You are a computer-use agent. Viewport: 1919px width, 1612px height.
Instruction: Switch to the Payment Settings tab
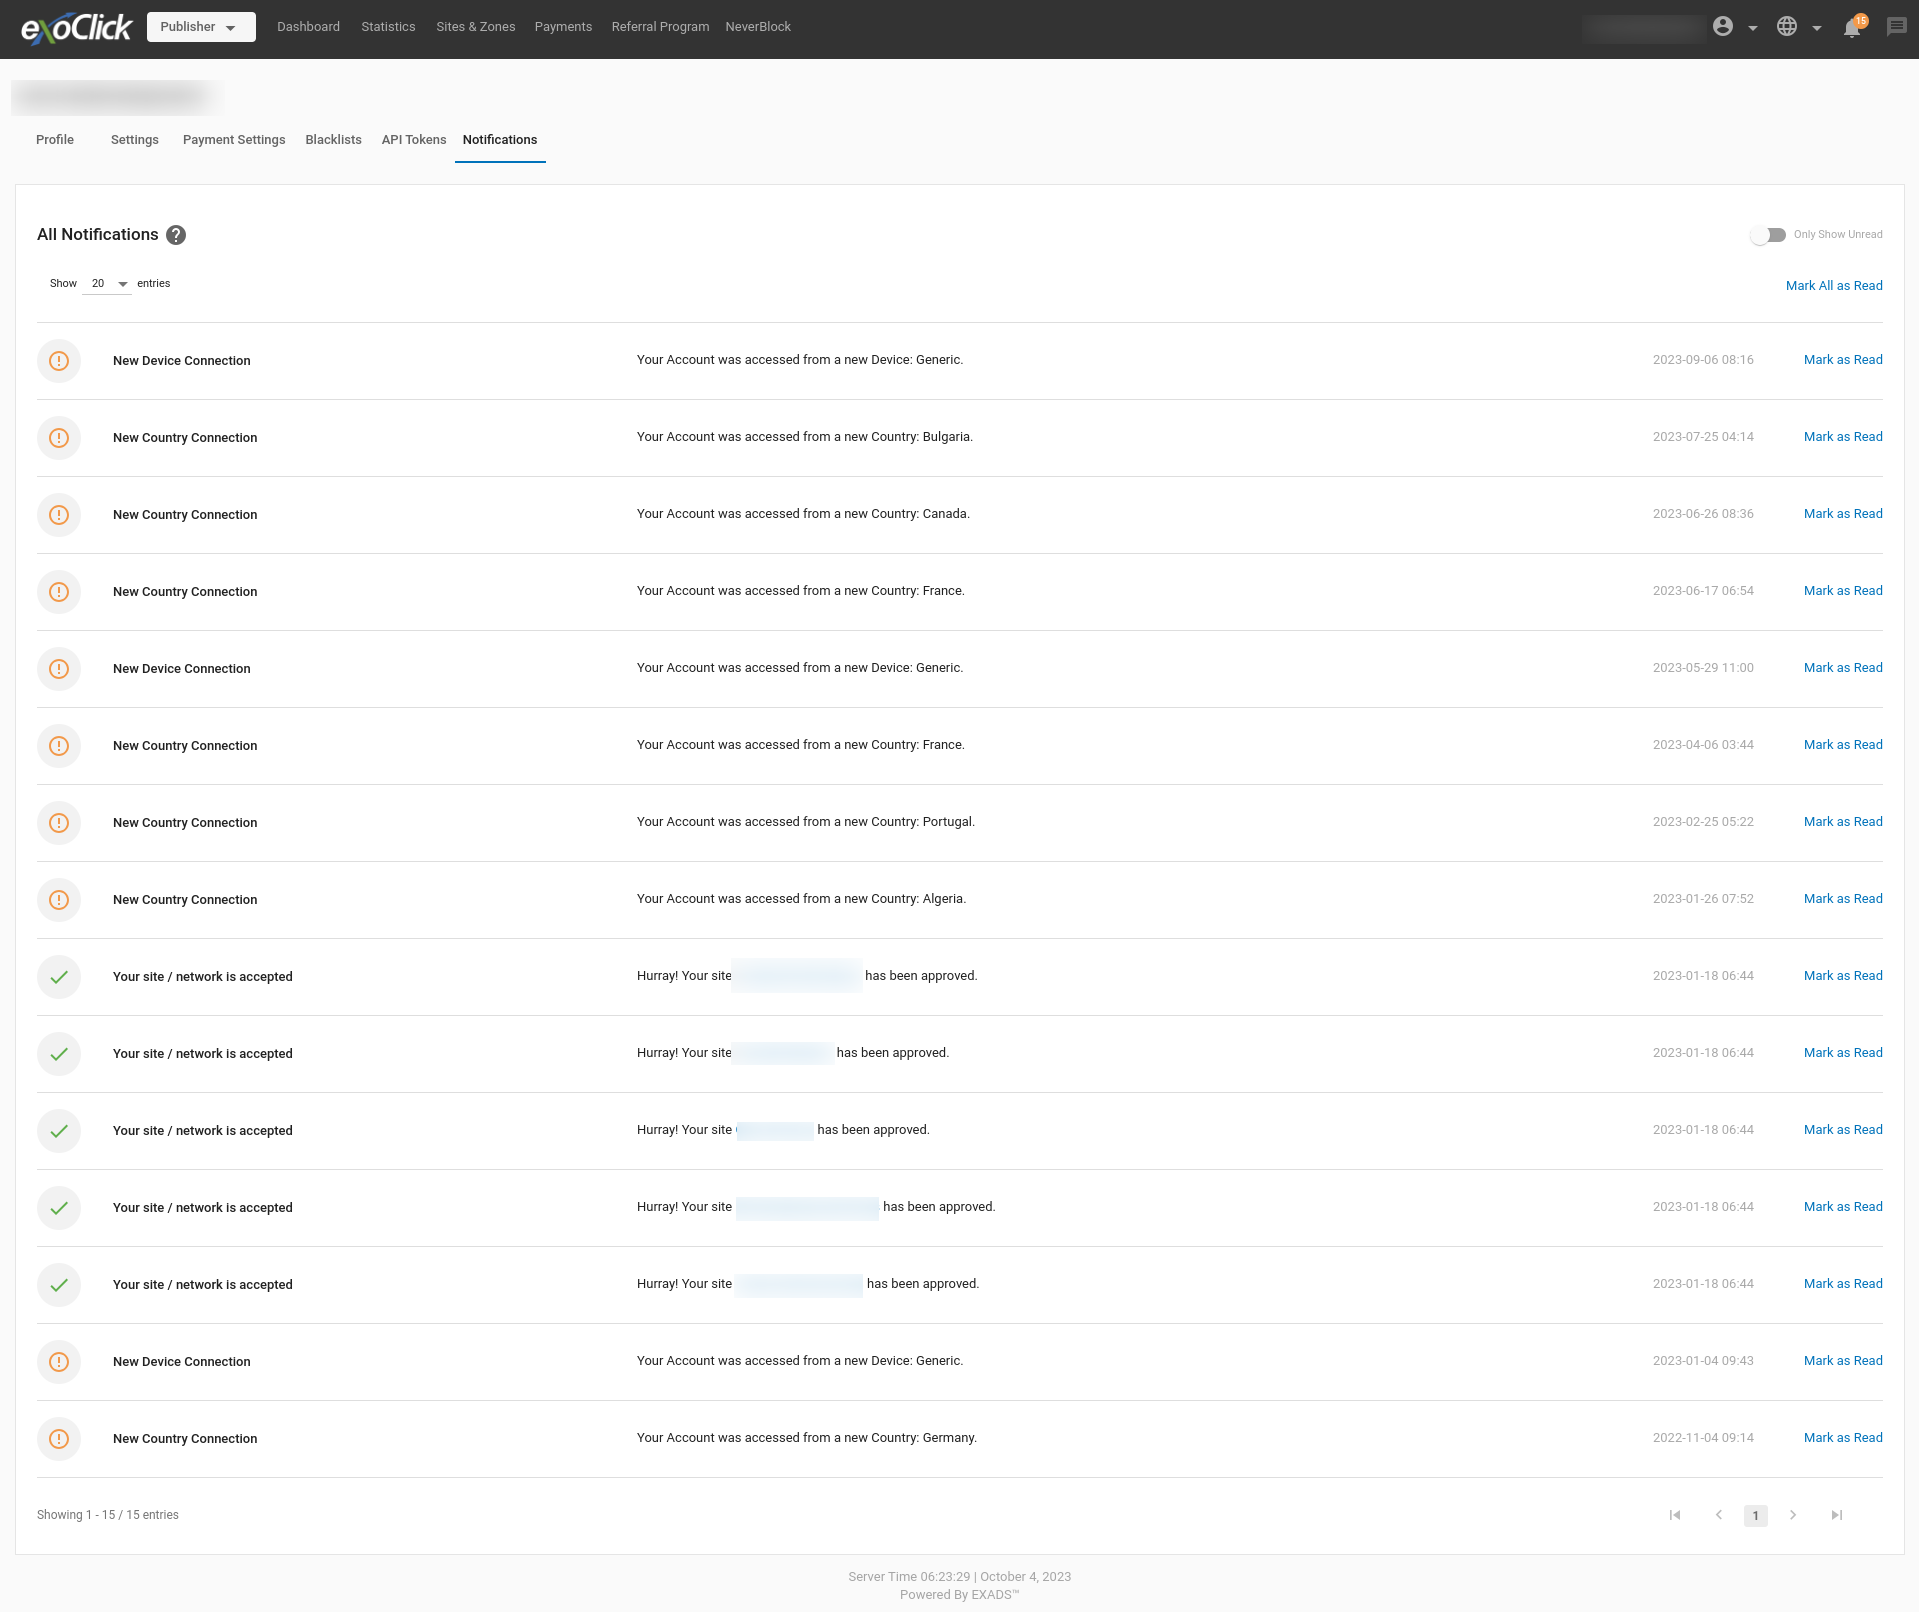pos(234,140)
